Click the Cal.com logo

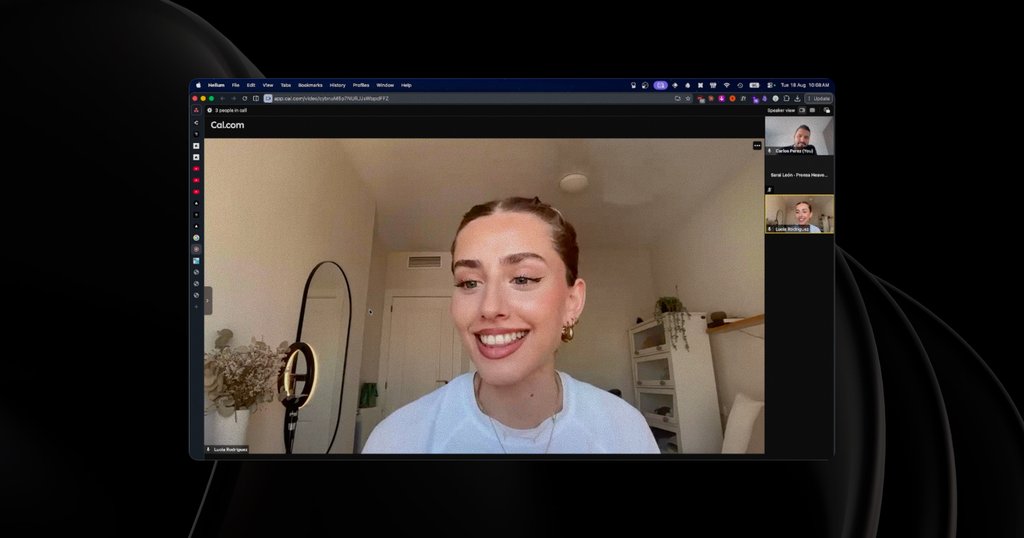[x=227, y=125]
